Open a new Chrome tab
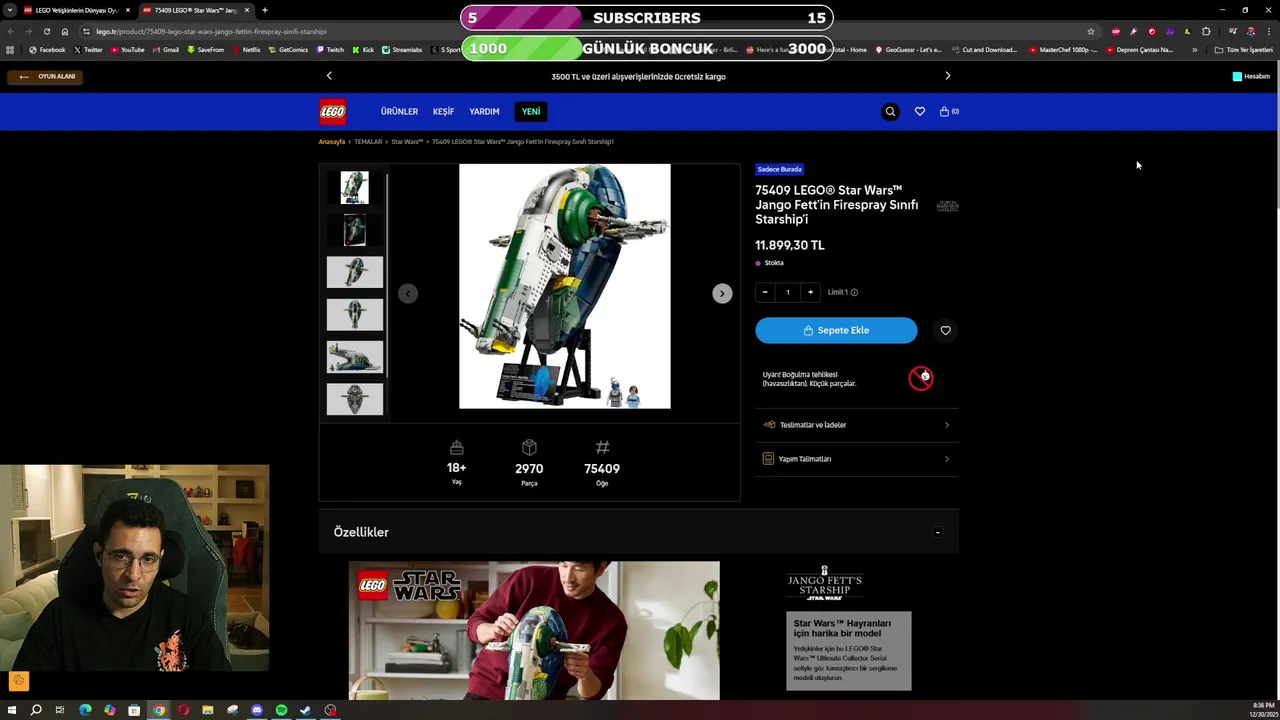Viewport: 1280px width, 720px height. coord(264,10)
